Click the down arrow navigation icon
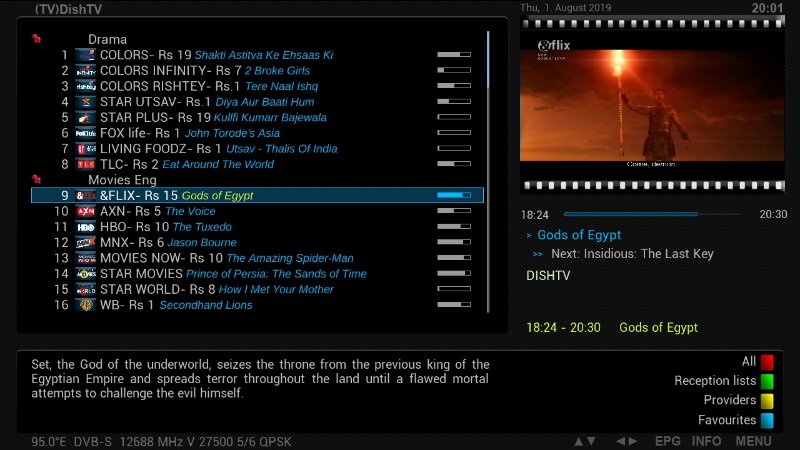This screenshot has width=800, height=450. 591,441
